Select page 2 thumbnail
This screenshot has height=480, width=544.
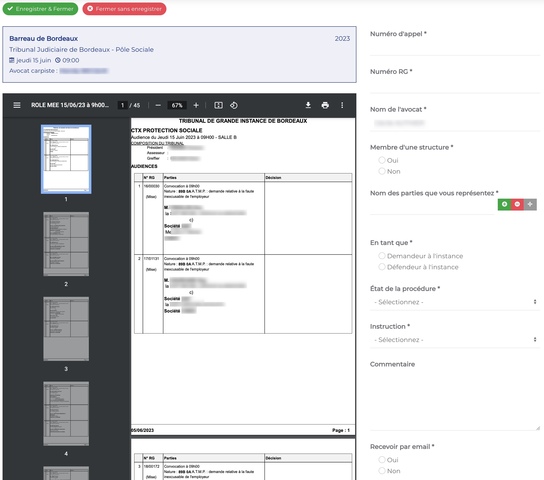tap(66, 244)
